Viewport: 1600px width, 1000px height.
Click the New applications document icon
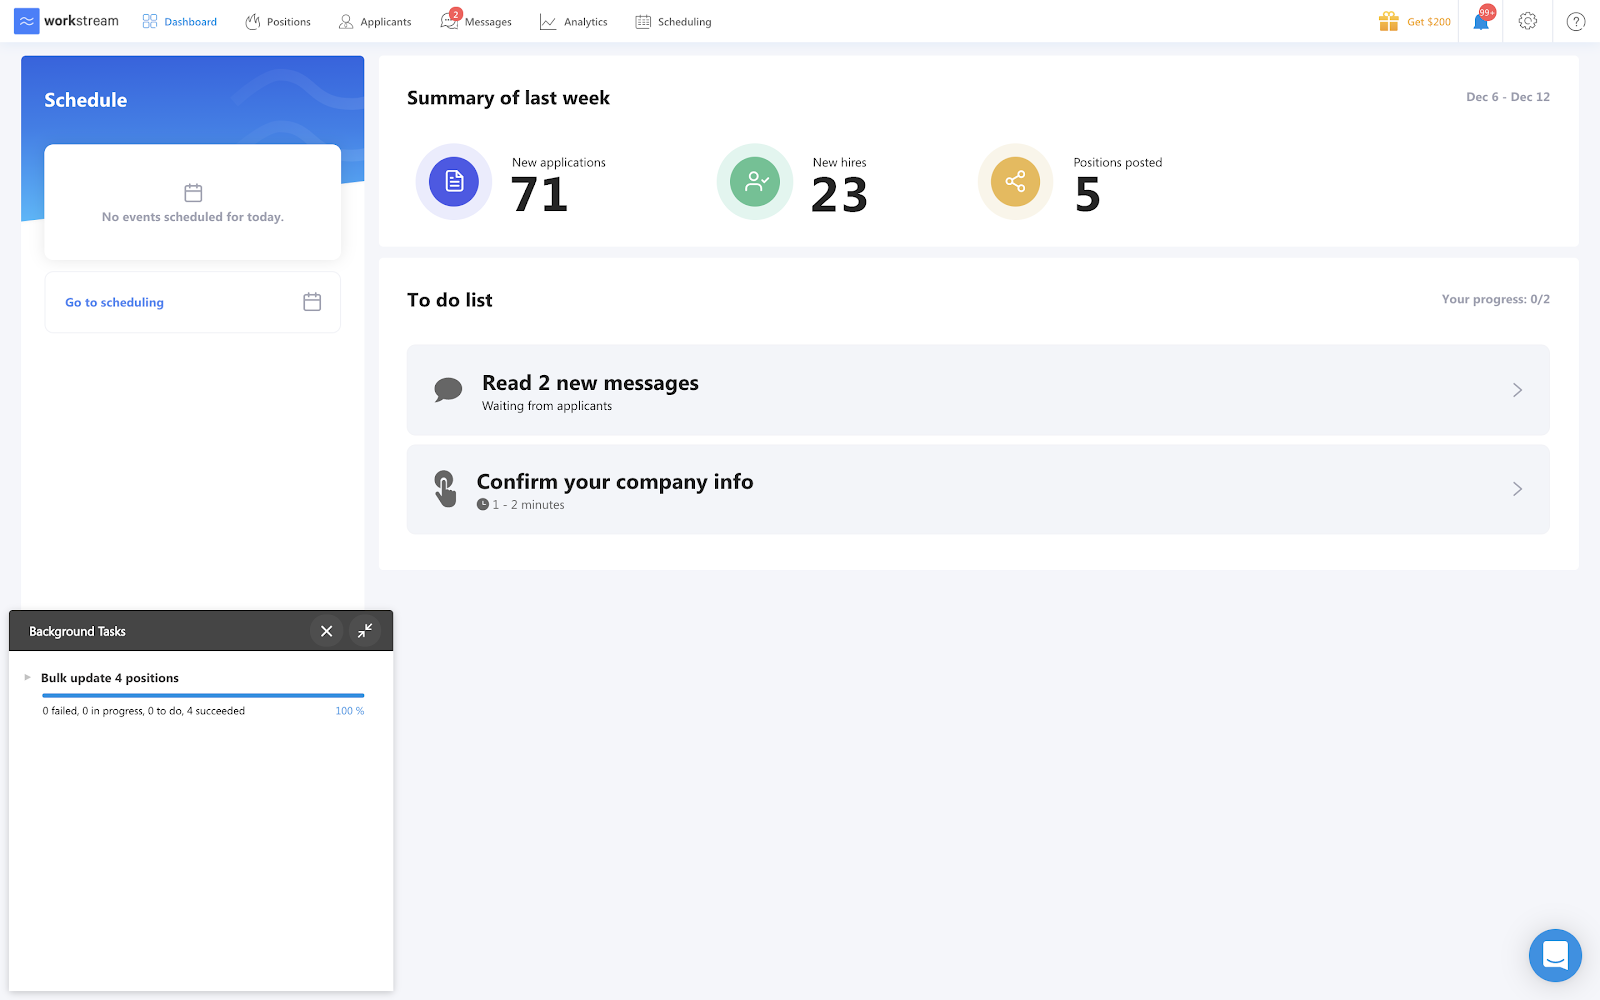[454, 181]
